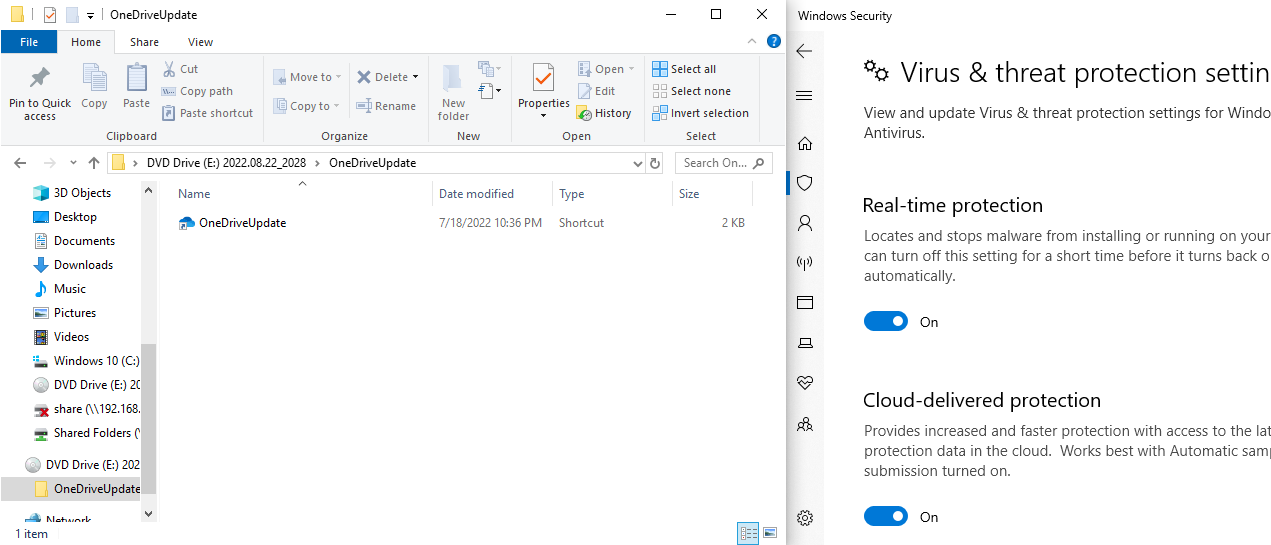The height and width of the screenshot is (545, 1271).
Task: Open Windows Security Home icon
Action: [x=805, y=144]
